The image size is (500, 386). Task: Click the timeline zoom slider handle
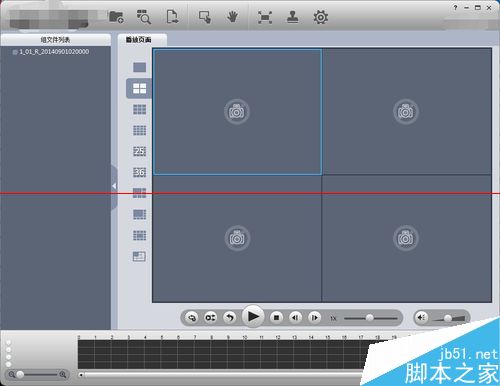(x=20, y=375)
